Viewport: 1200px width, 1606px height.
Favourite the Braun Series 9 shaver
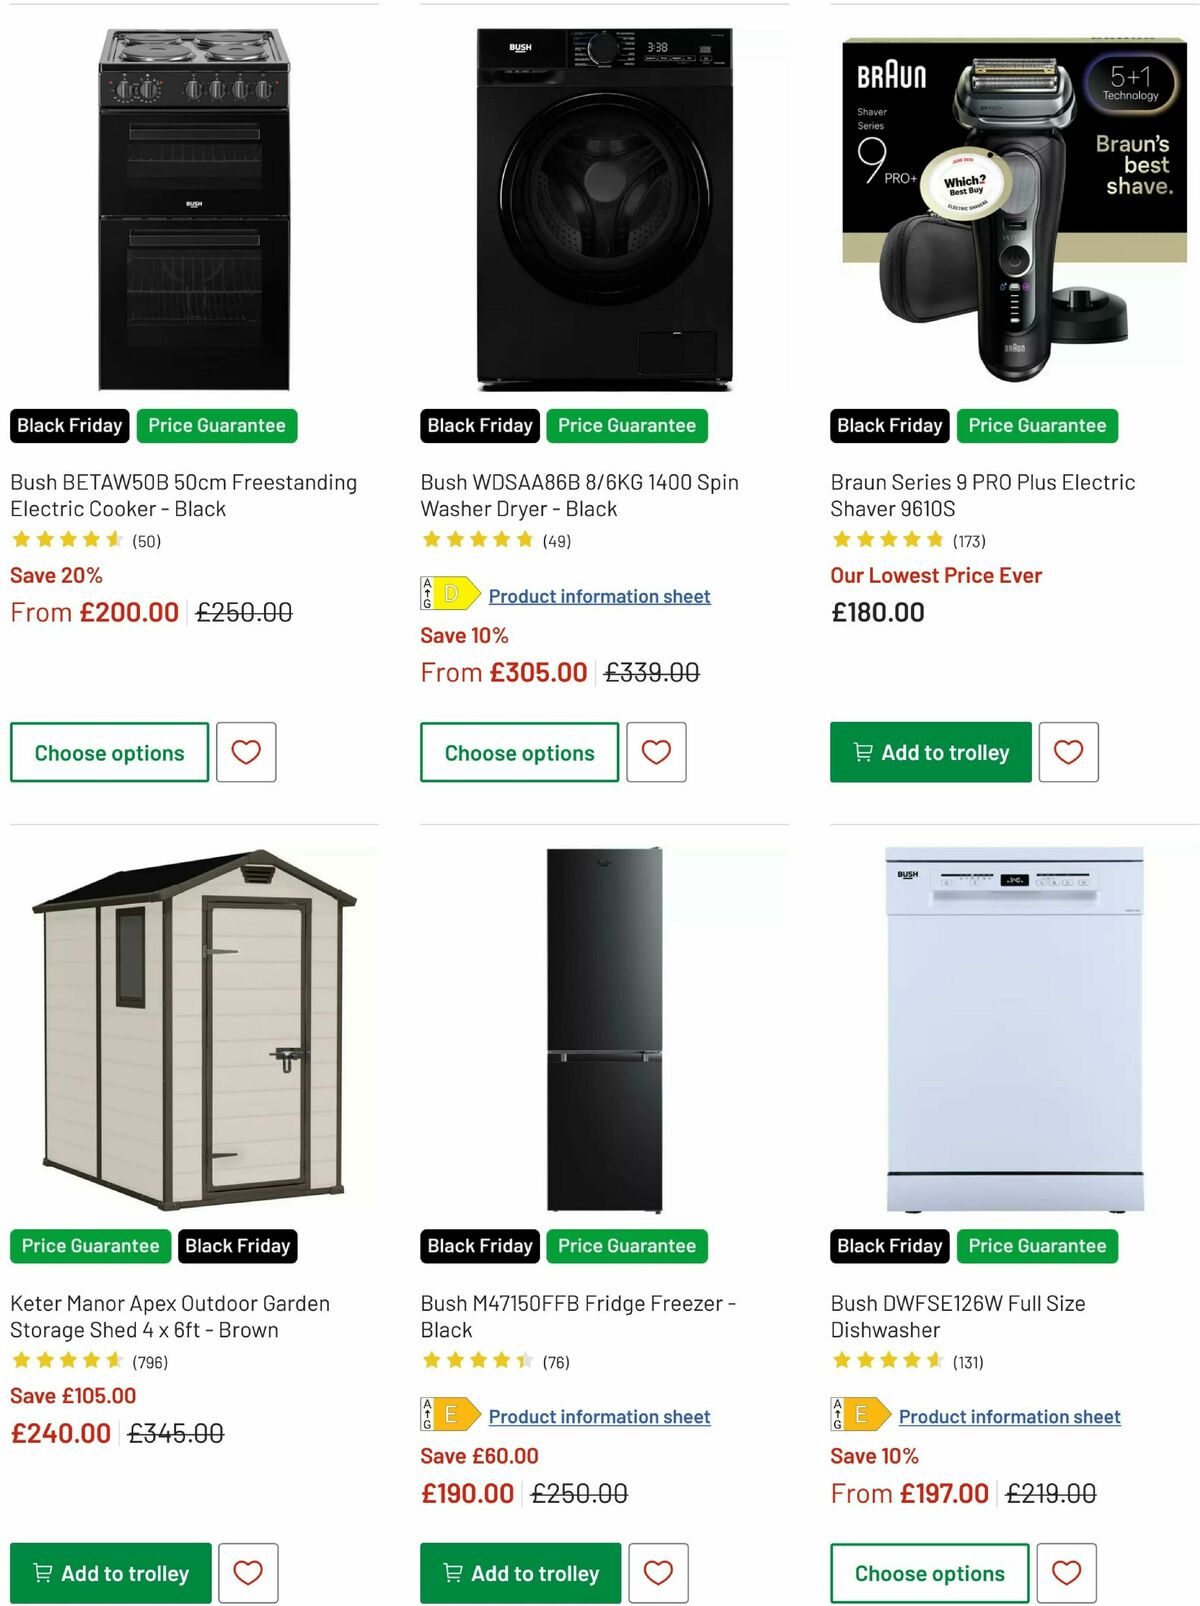[1068, 752]
